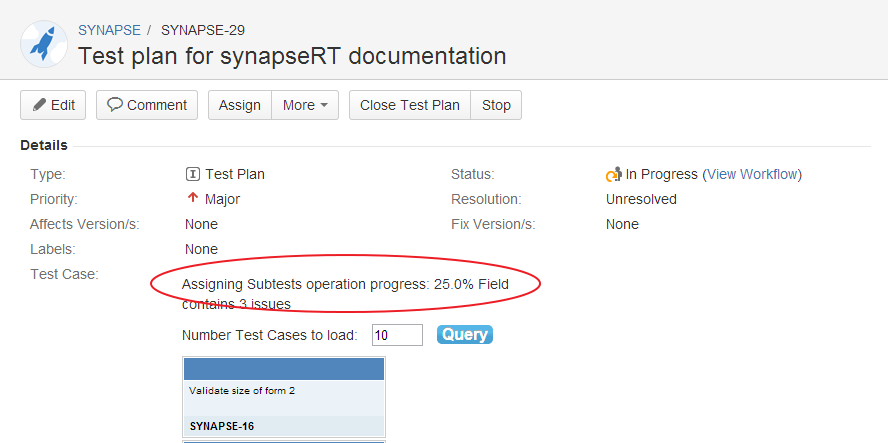Click the SYNAPSE project rocket avatar
Image resolution: width=888 pixels, height=443 pixels.
click(x=44, y=43)
